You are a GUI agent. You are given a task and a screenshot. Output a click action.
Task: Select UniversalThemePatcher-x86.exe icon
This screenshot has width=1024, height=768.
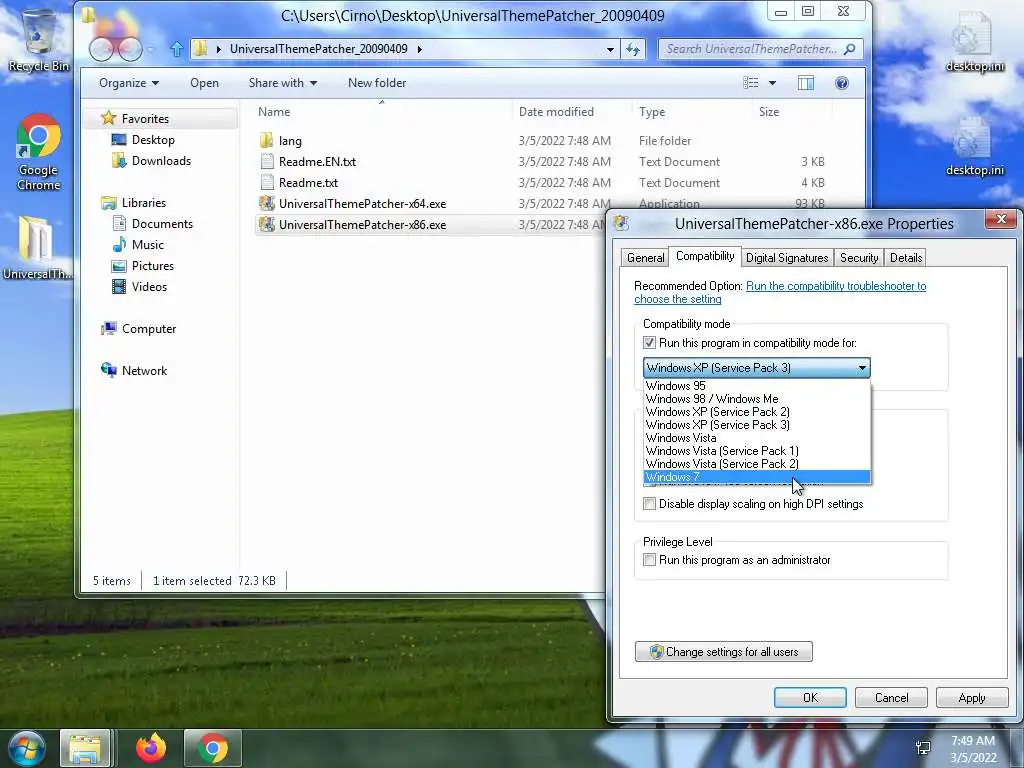(x=266, y=224)
